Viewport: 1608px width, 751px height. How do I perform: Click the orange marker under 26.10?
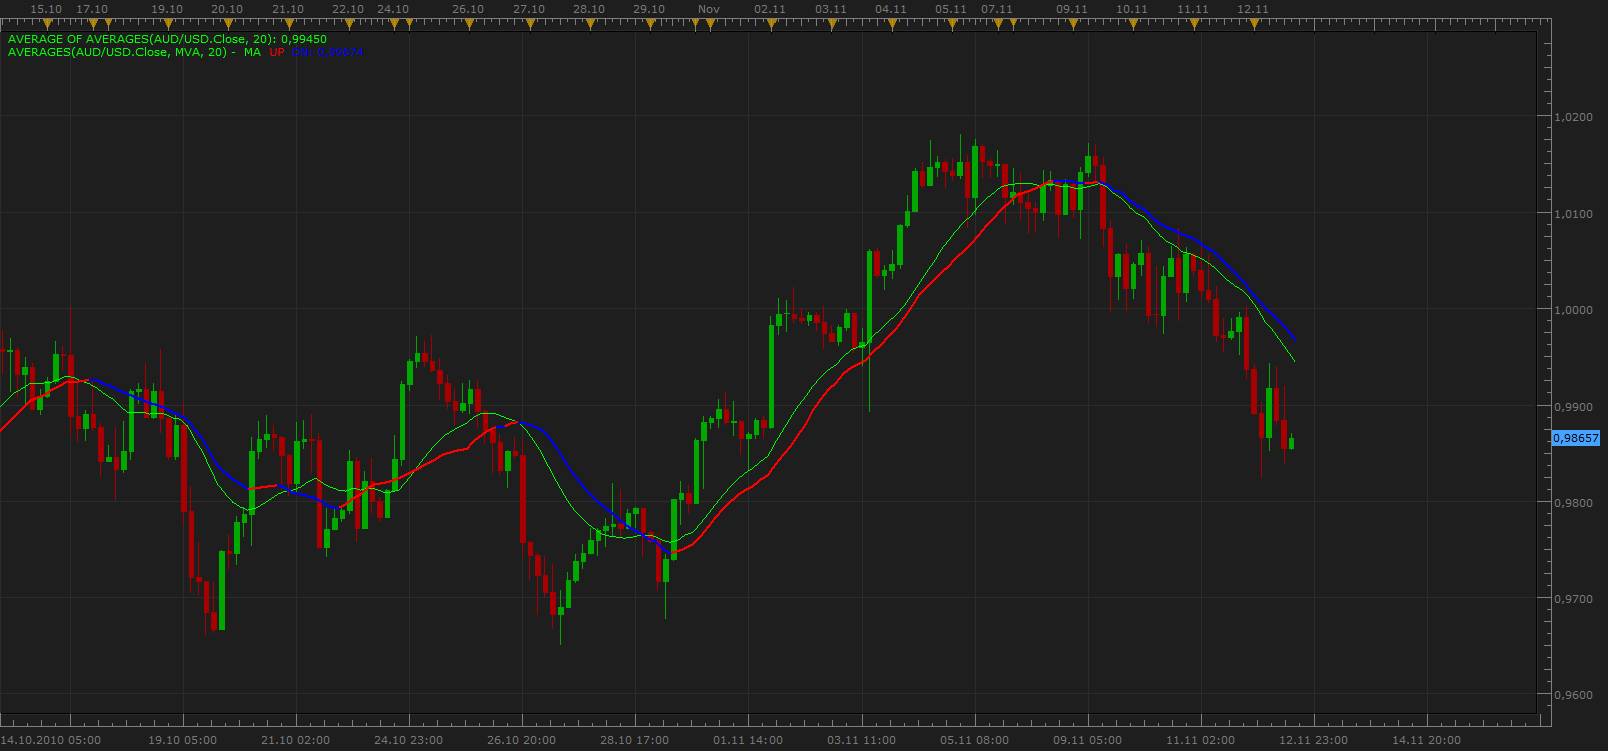pos(468,23)
